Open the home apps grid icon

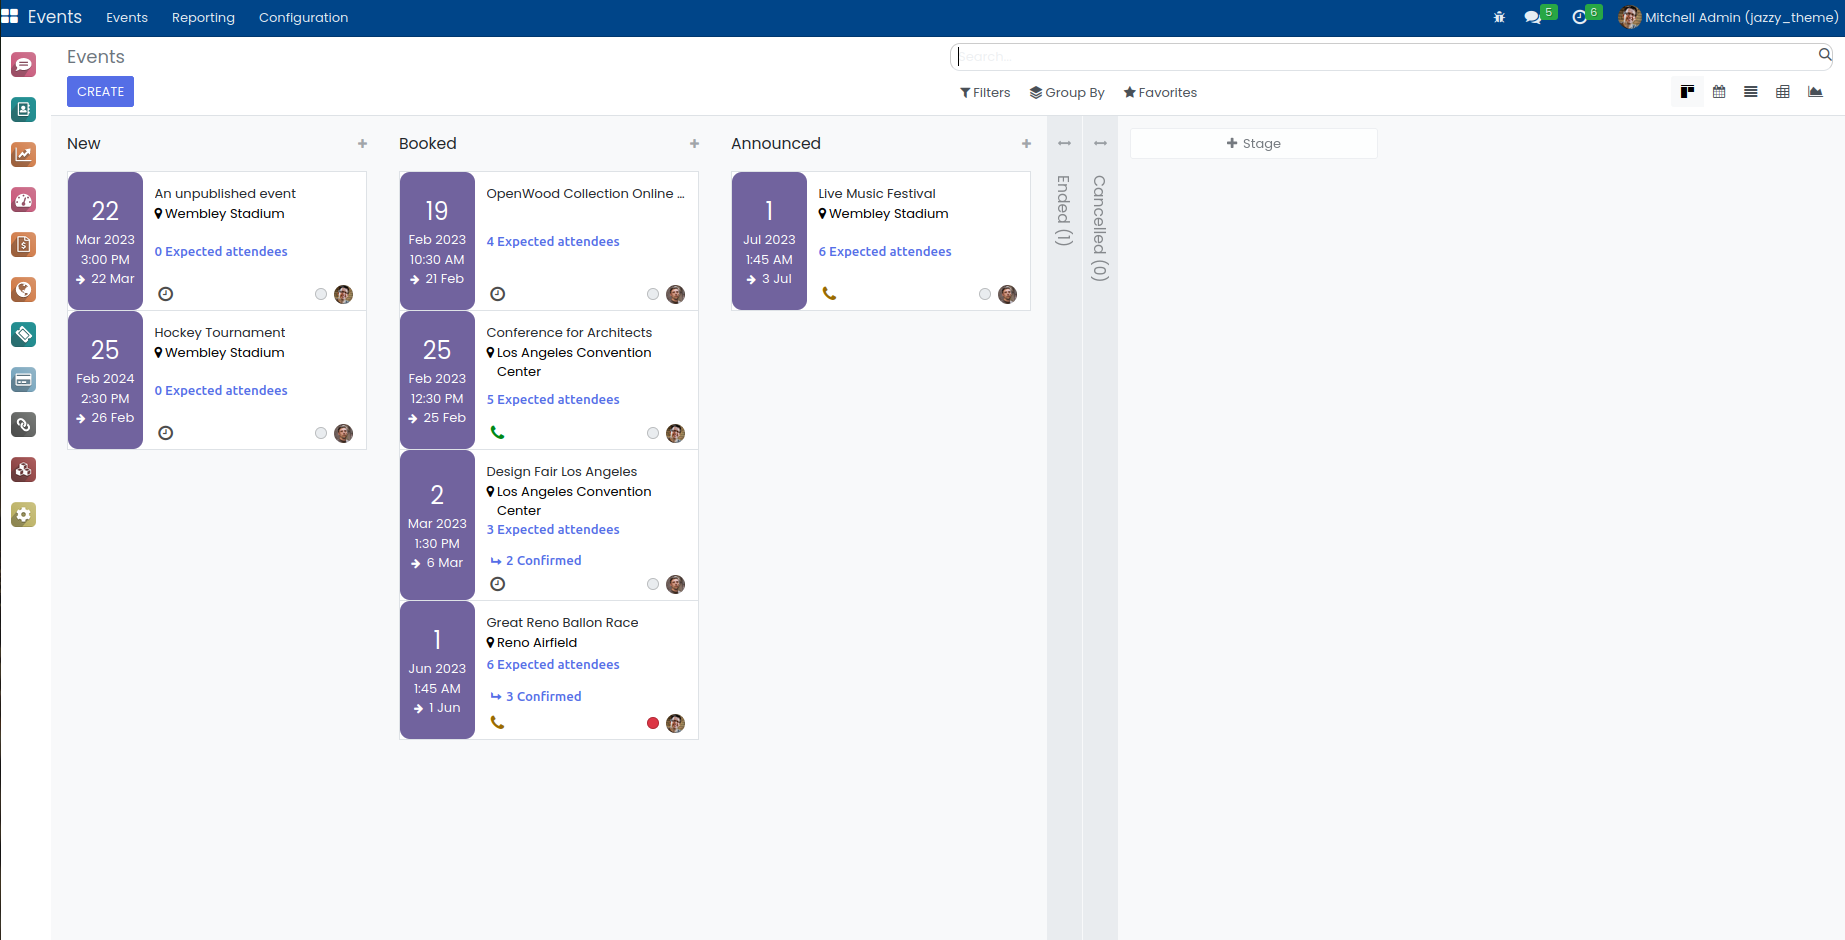tap(10, 17)
